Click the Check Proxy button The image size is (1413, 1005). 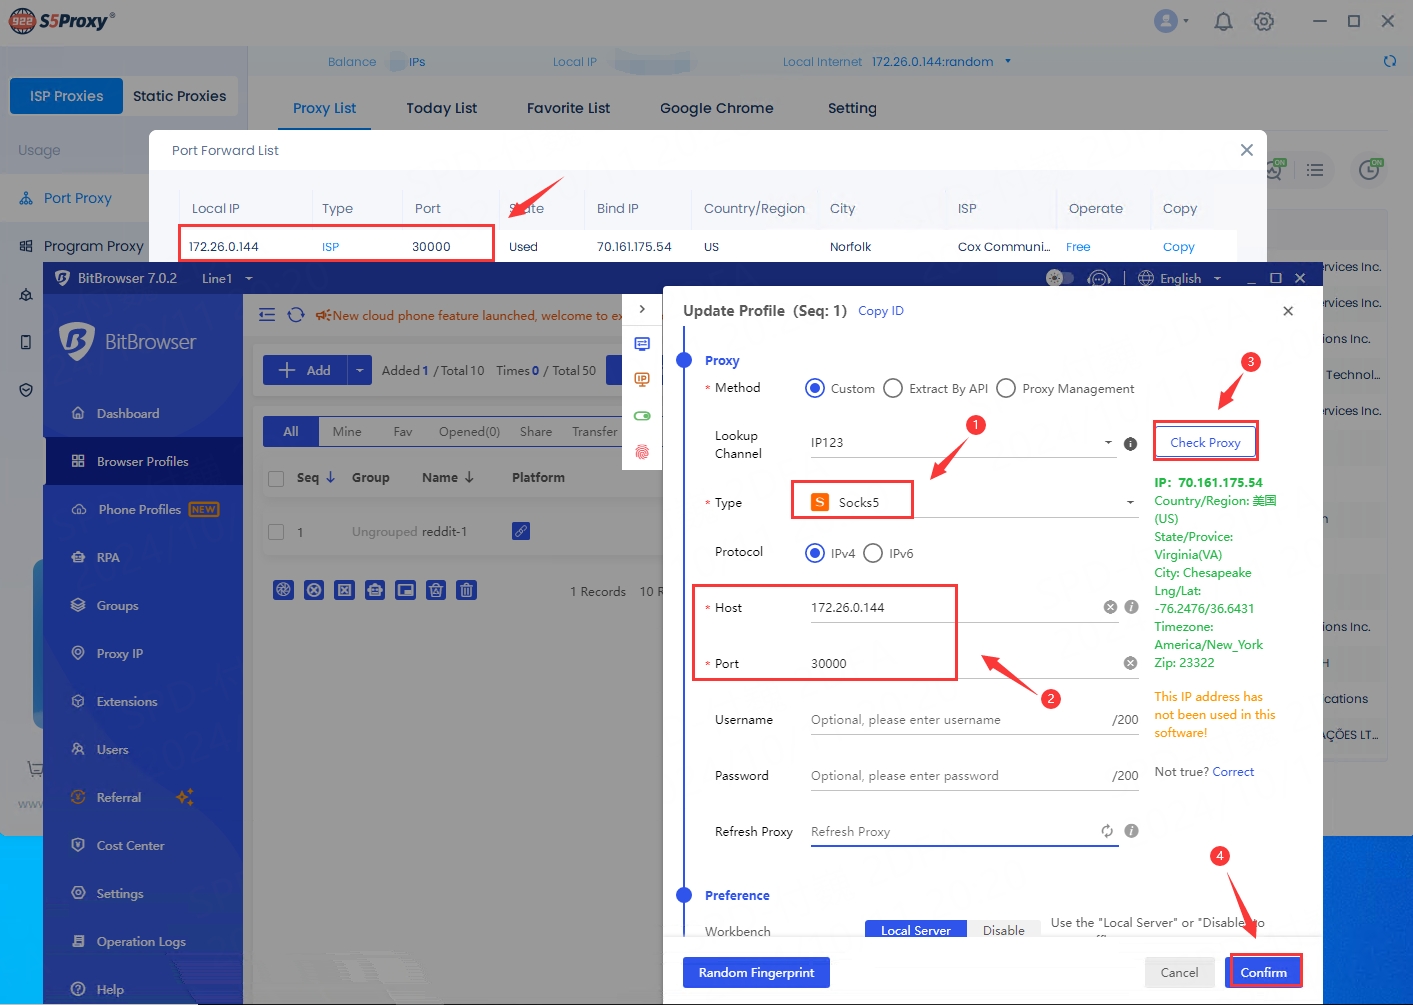coord(1205,442)
